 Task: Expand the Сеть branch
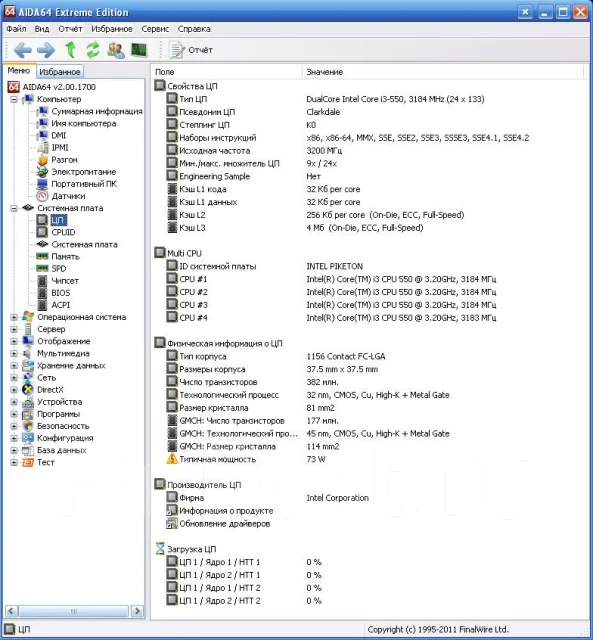[14, 378]
